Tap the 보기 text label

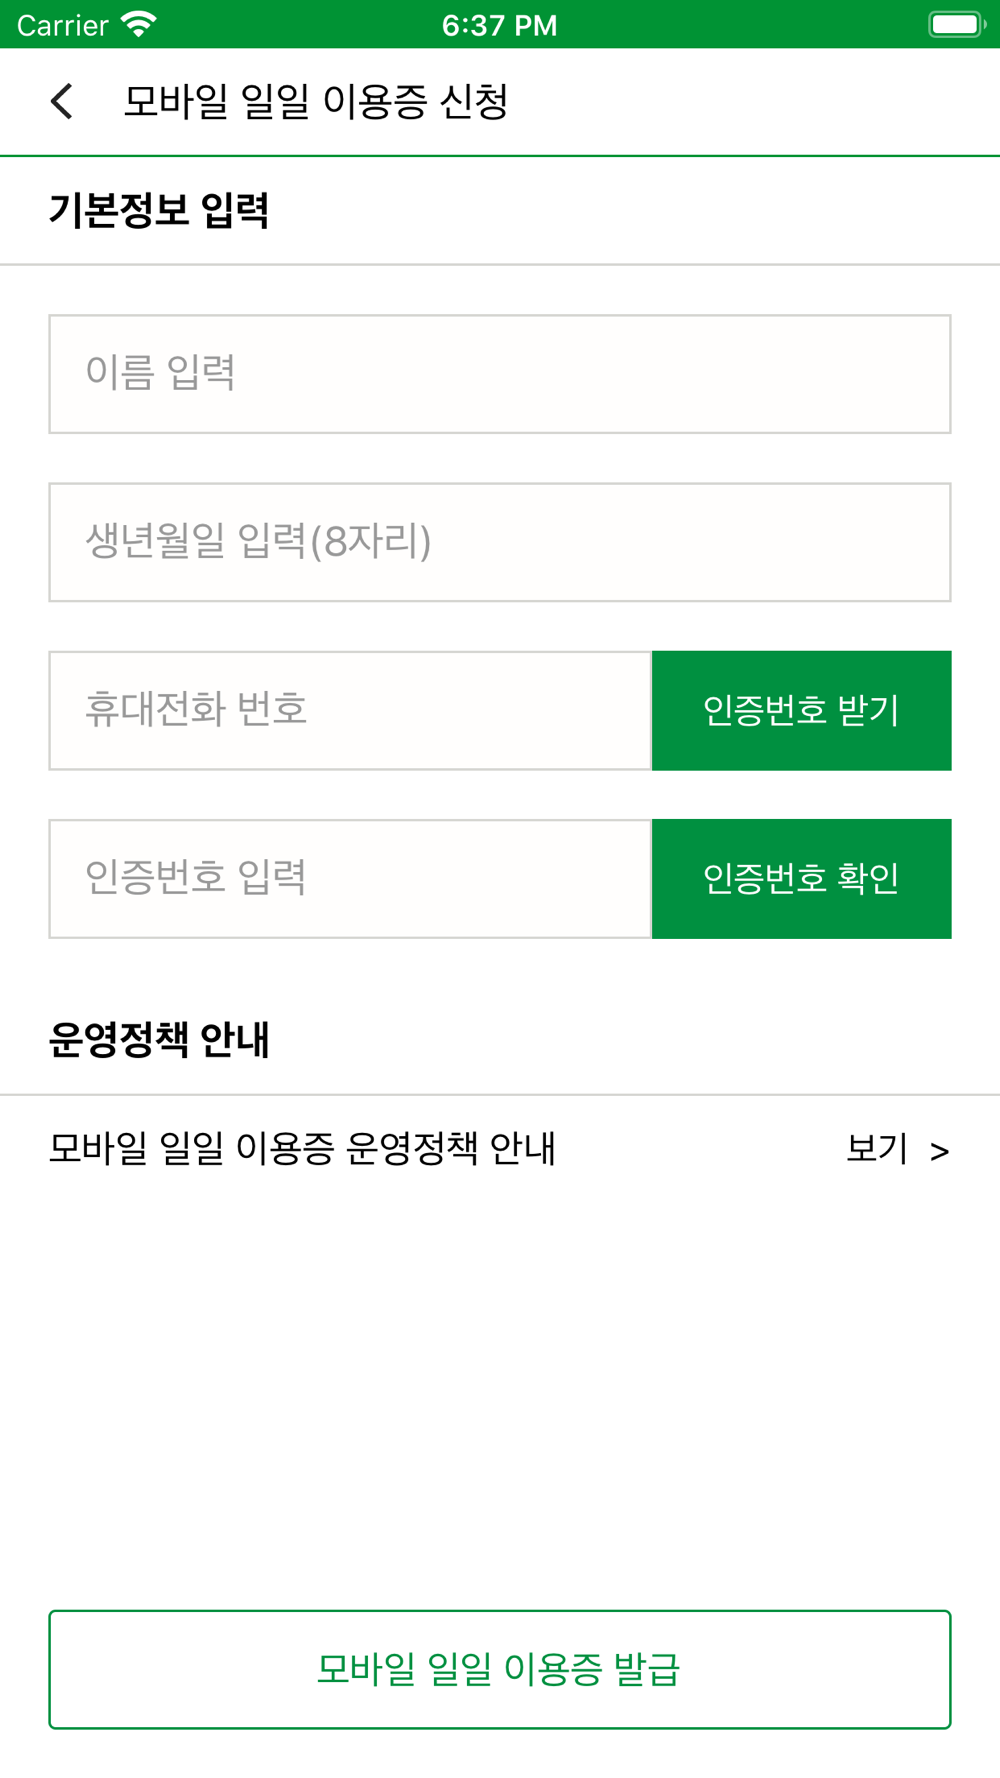point(877,1149)
